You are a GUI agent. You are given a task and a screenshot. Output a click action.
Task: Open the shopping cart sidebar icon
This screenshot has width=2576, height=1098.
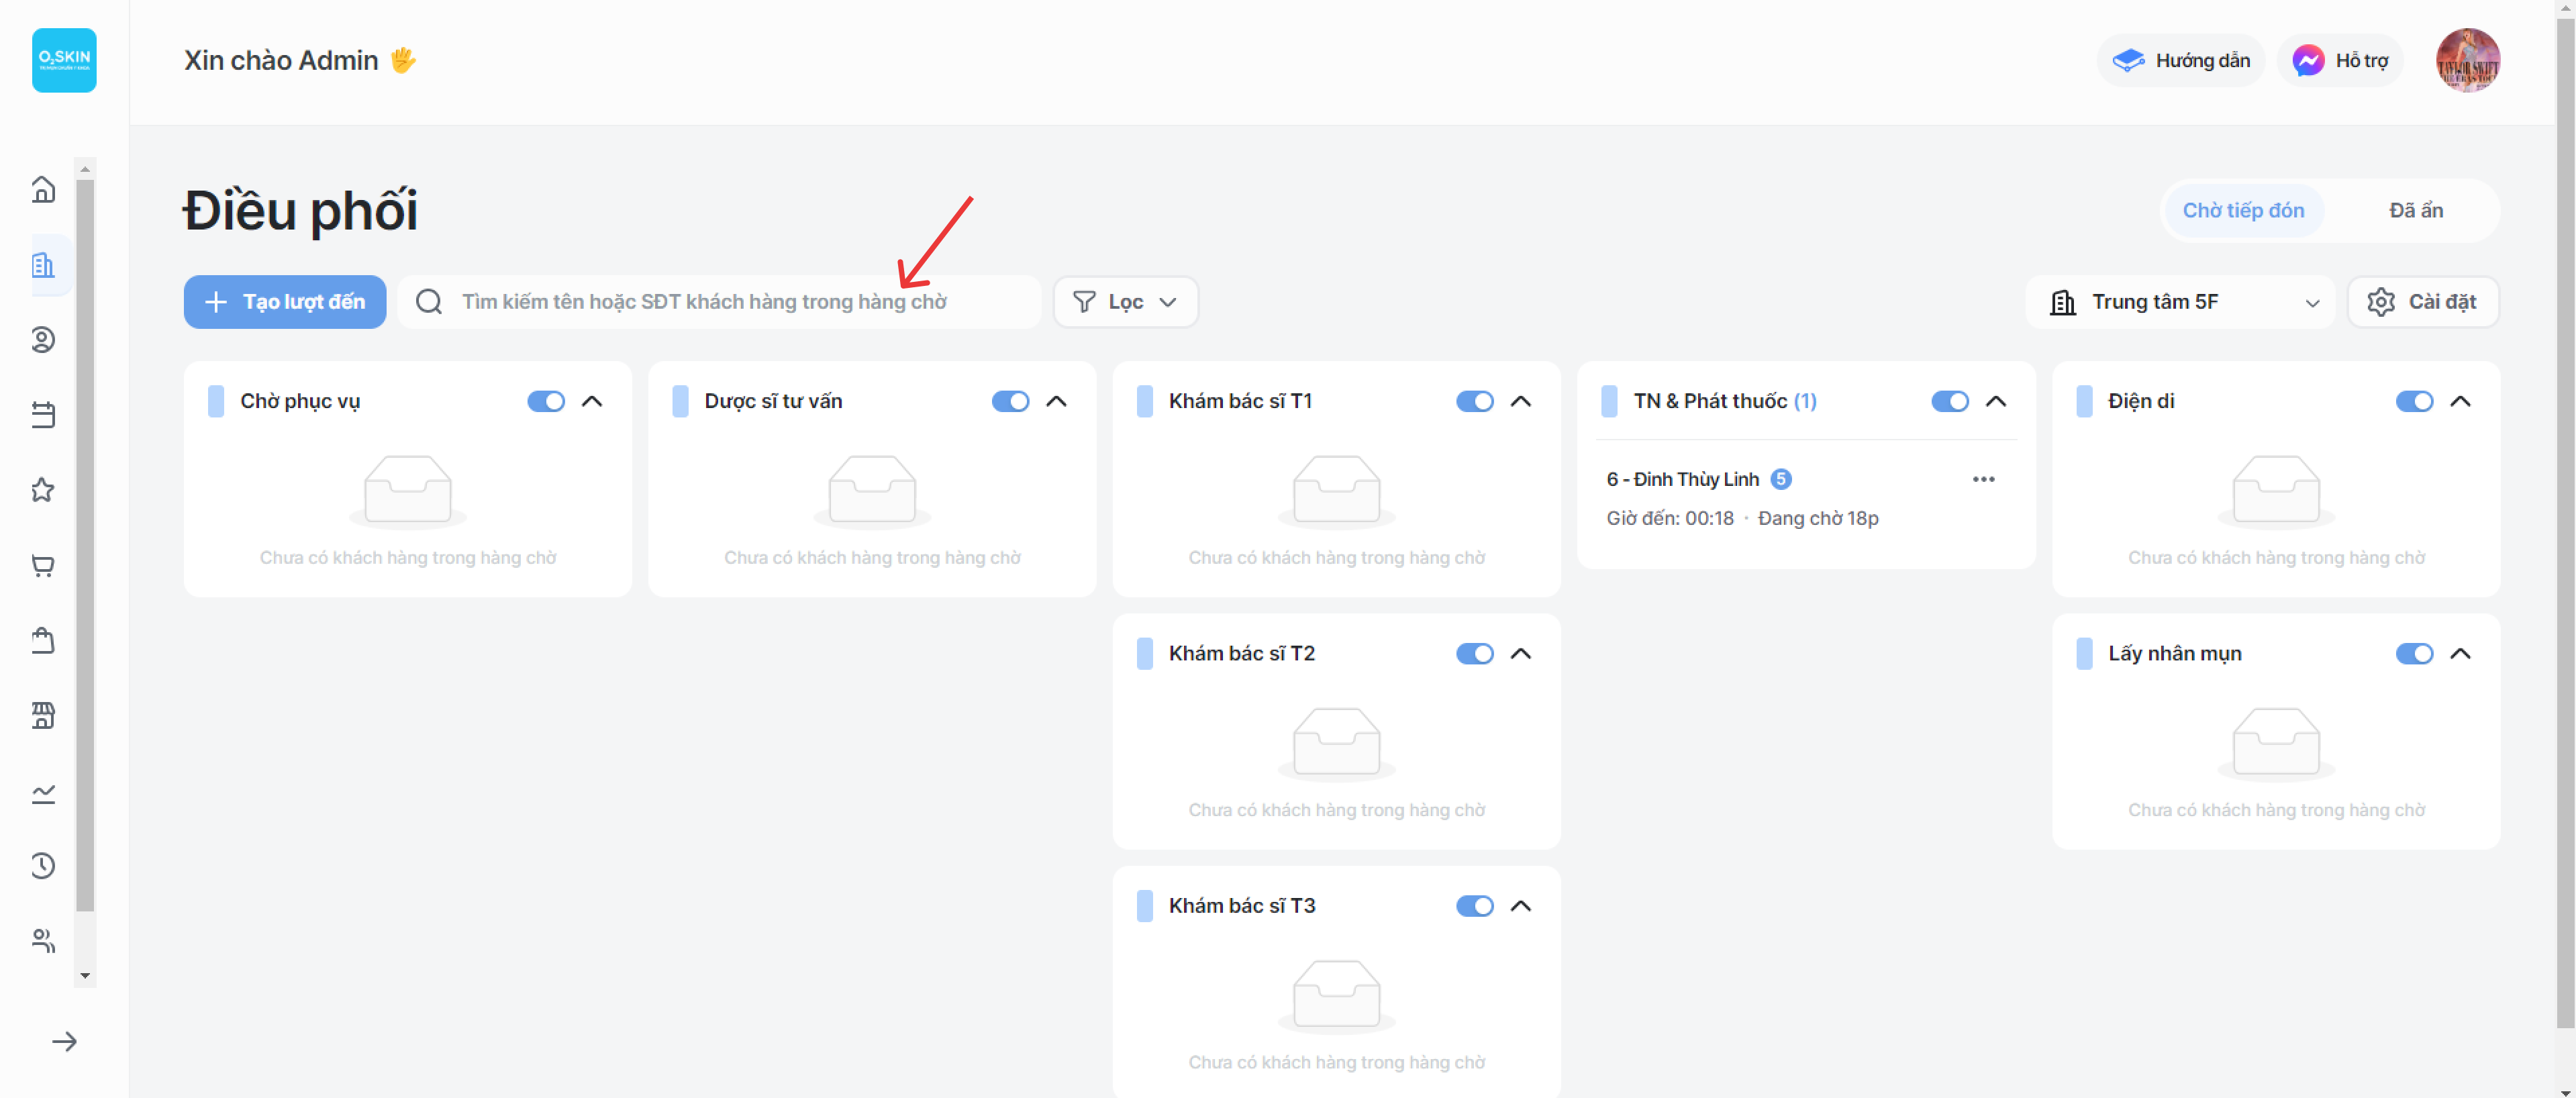pos(43,566)
